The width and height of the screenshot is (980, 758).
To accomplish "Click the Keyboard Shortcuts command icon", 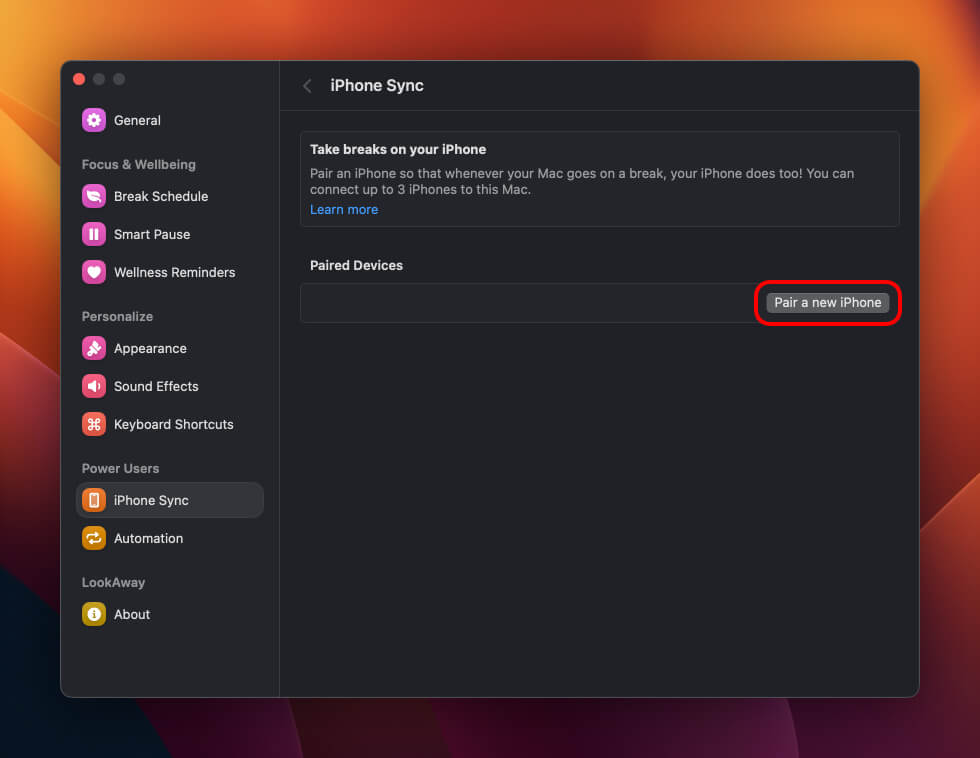I will pos(94,424).
